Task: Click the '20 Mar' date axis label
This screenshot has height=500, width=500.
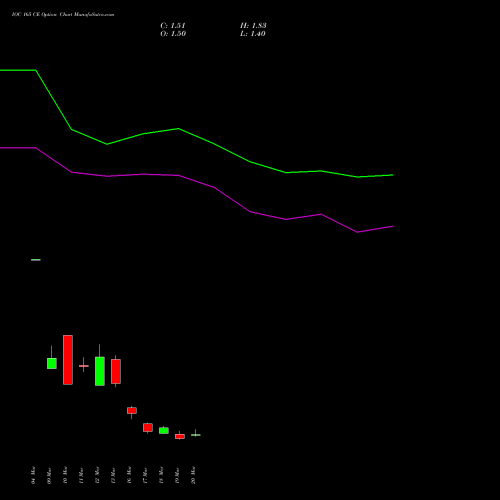Action: coord(193,475)
